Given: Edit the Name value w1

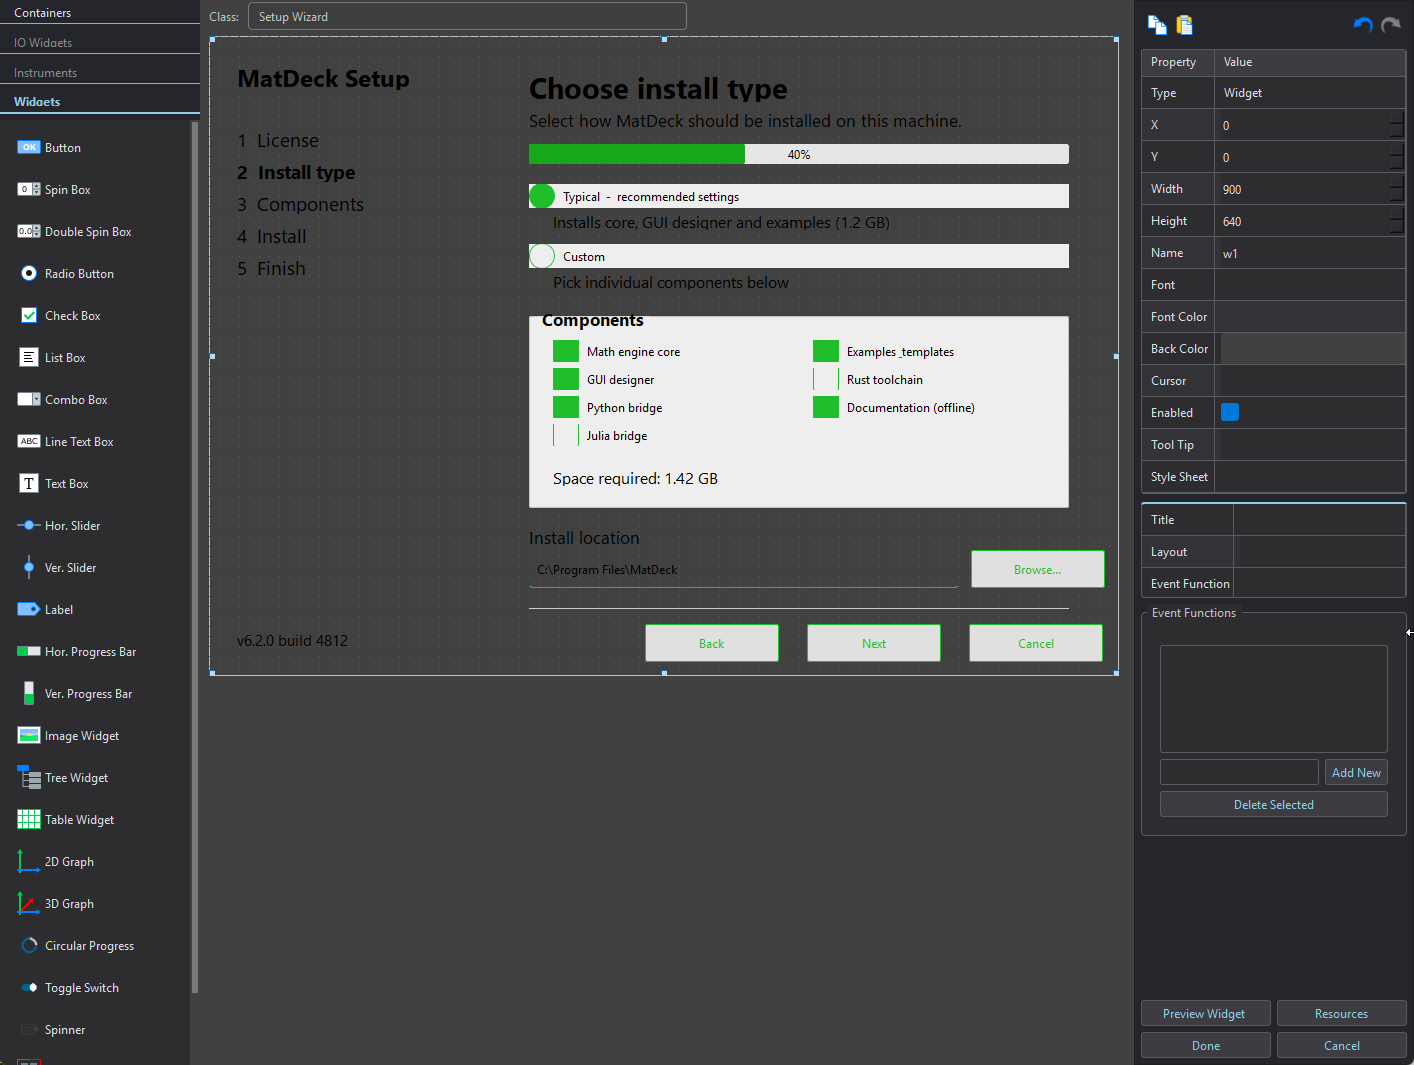Looking at the screenshot, I should (x=1311, y=253).
